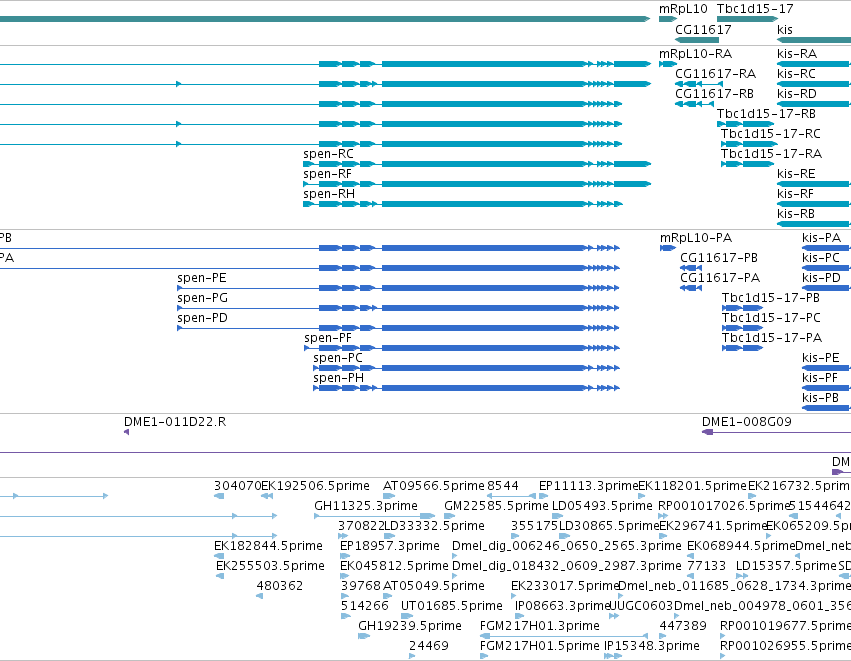Click the mRpL10-PA protein label
The image size is (851, 661).
click(x=696, y=238)
